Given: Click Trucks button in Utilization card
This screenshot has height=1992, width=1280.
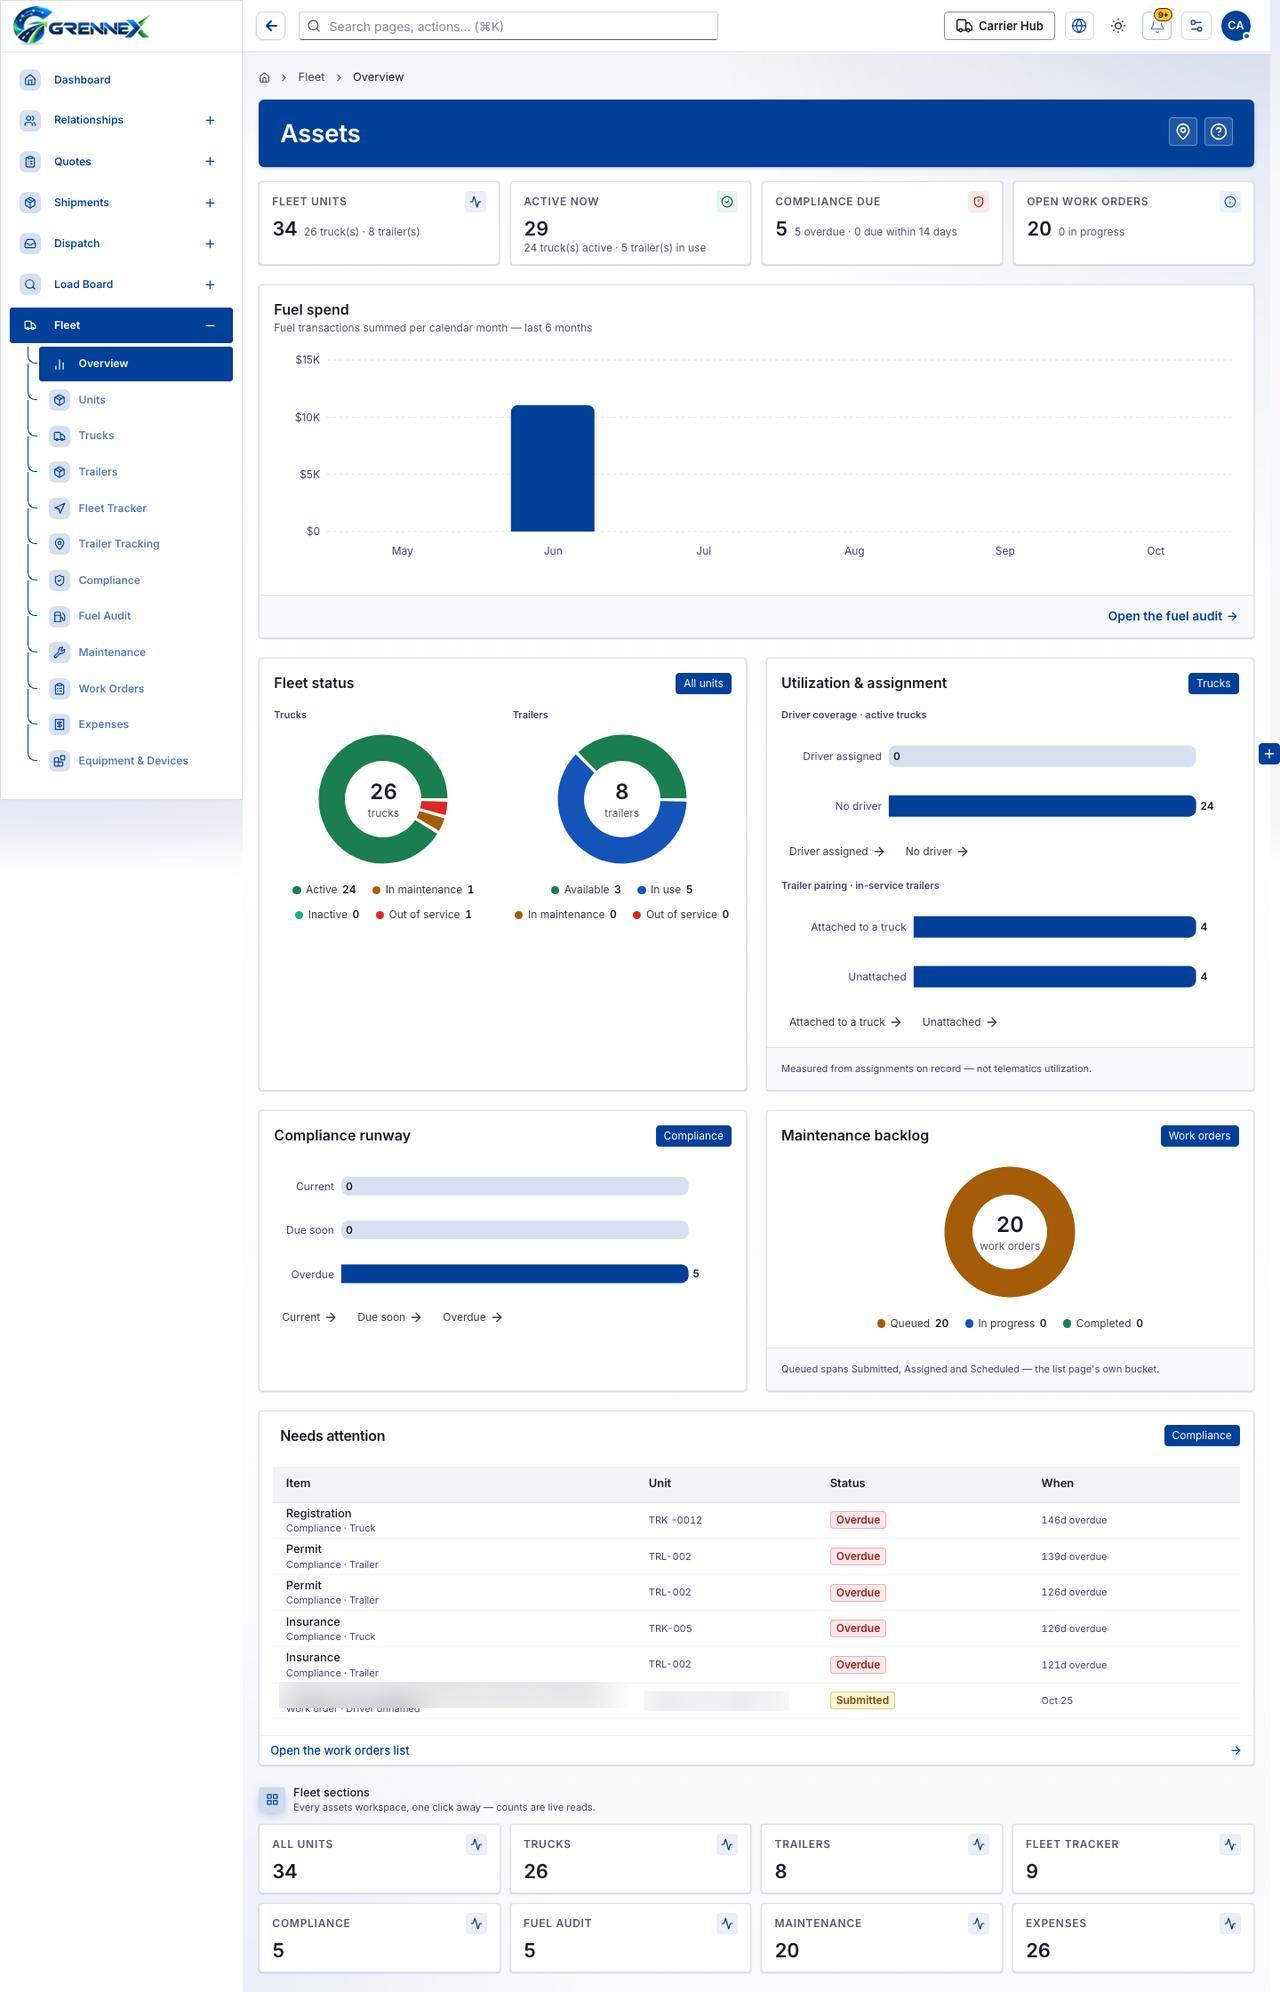Looking at the screenshot, I should 1213,683.
